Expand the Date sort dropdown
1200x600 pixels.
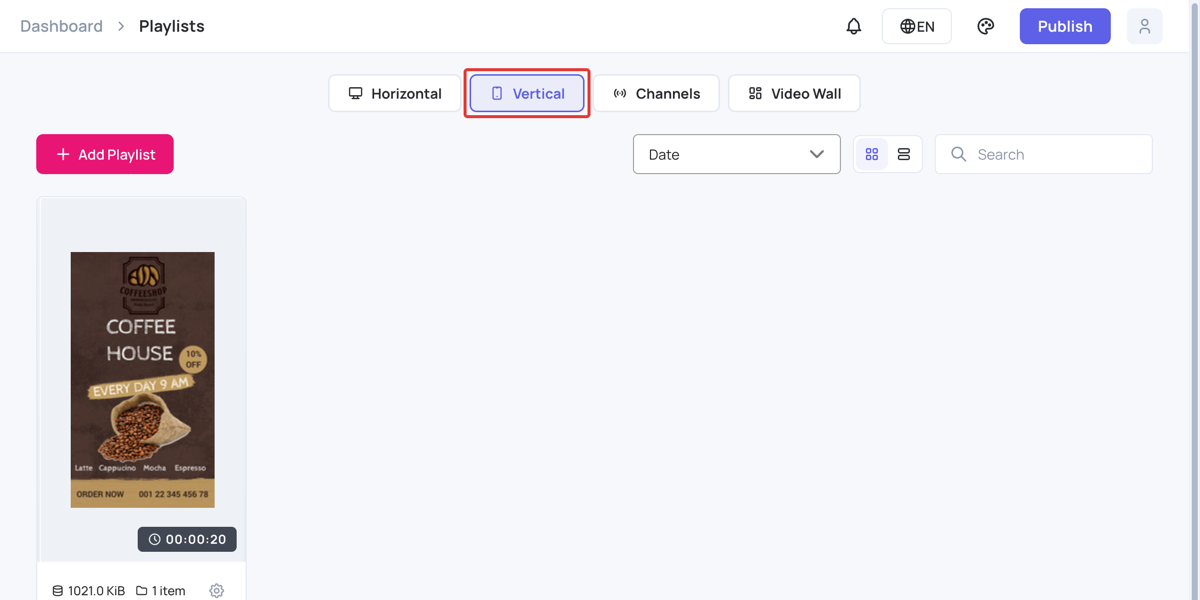(x=737, y=154)
